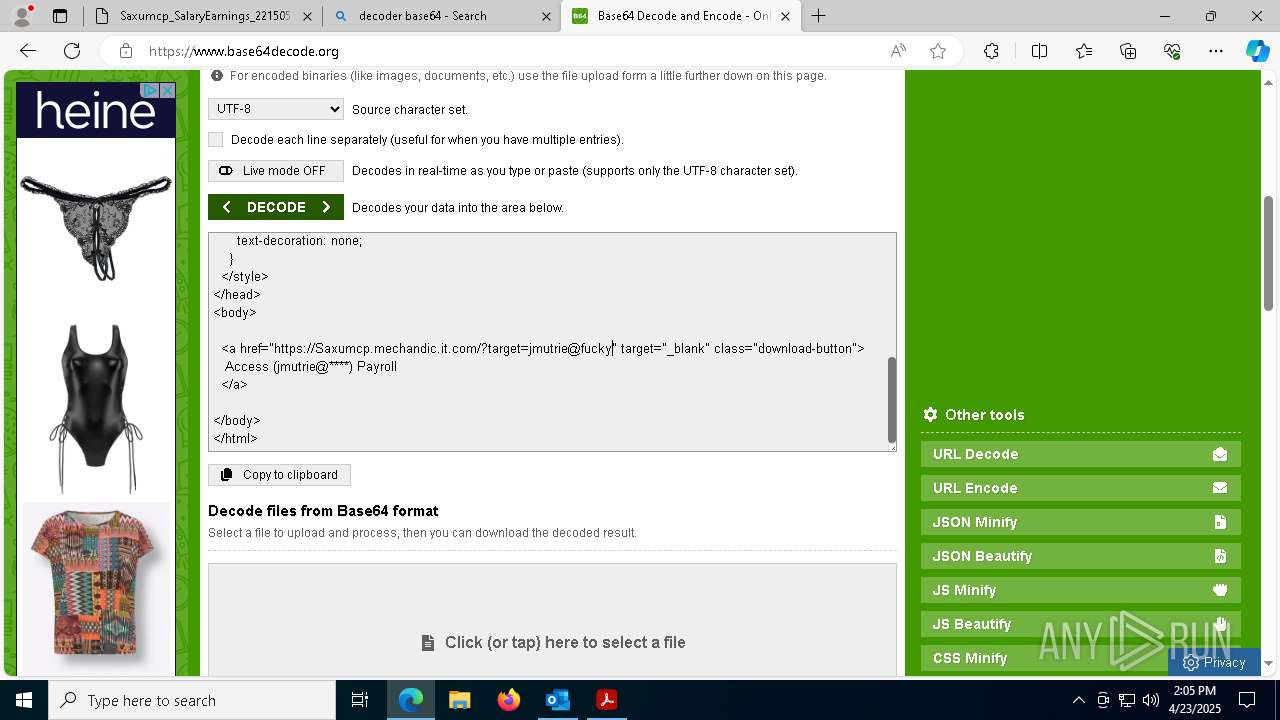This screenshot has height=720, width=1280.
Task: Close the heine advertisement
Action: click(x=168, y=90)
